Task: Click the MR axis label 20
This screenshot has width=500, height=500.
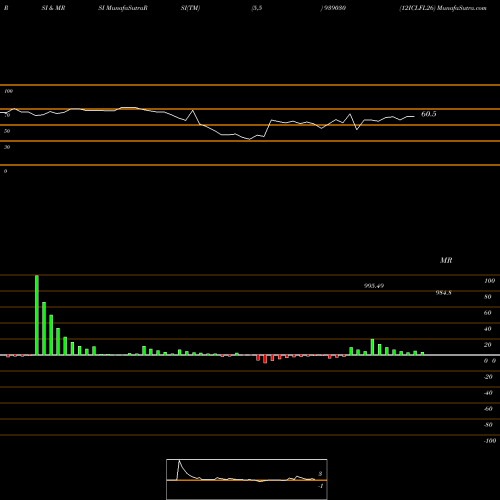Action: tap(488, 345)
